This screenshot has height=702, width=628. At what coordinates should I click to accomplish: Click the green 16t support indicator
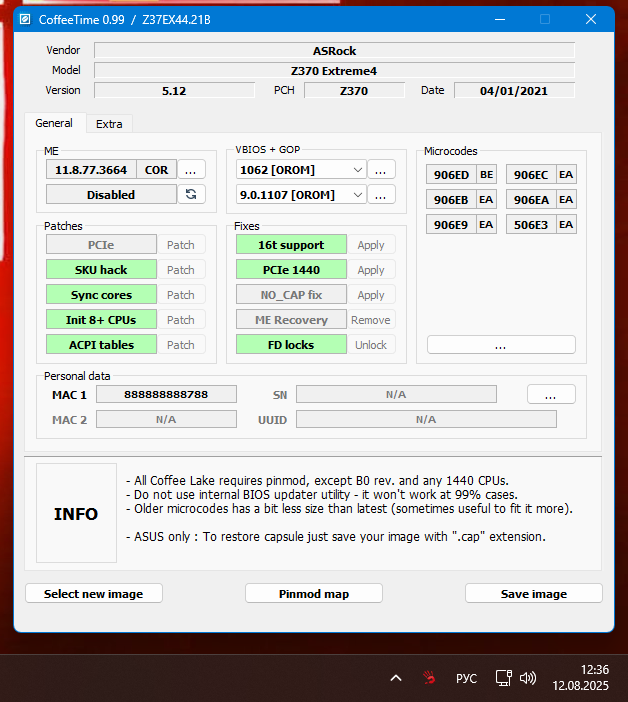(x=291, y=245)
